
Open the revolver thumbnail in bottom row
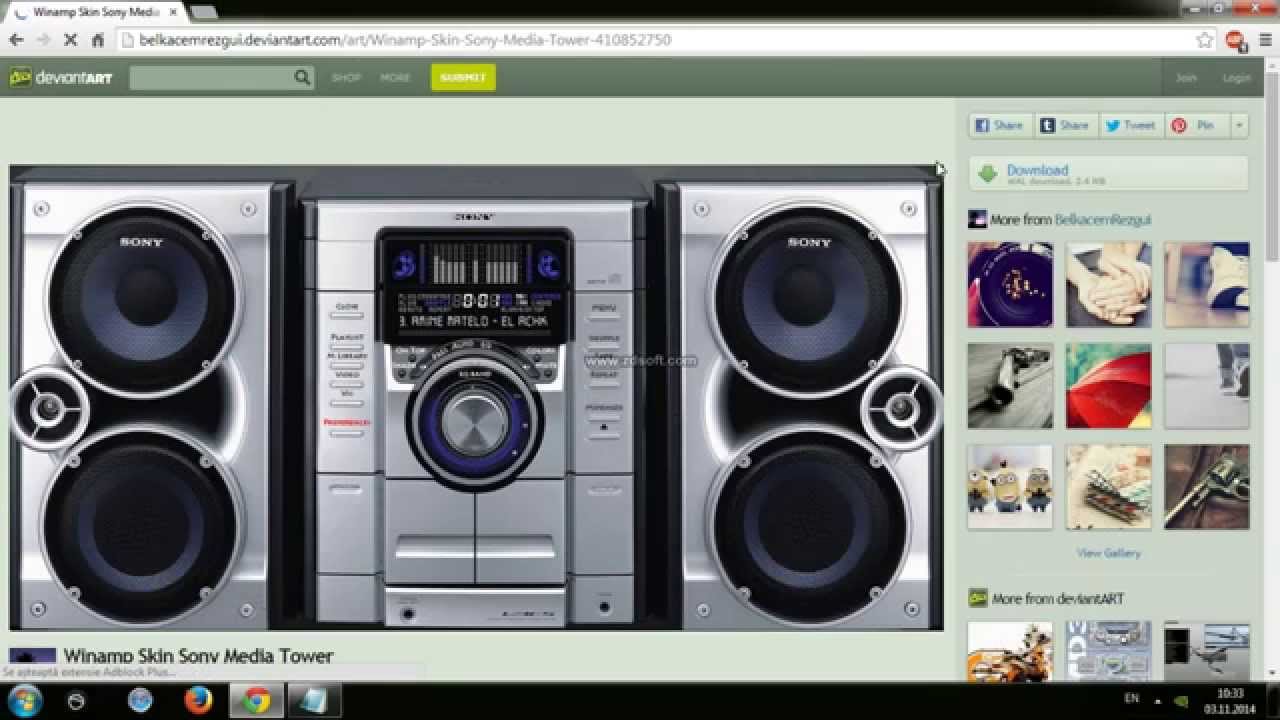(x=1207, y=487)
